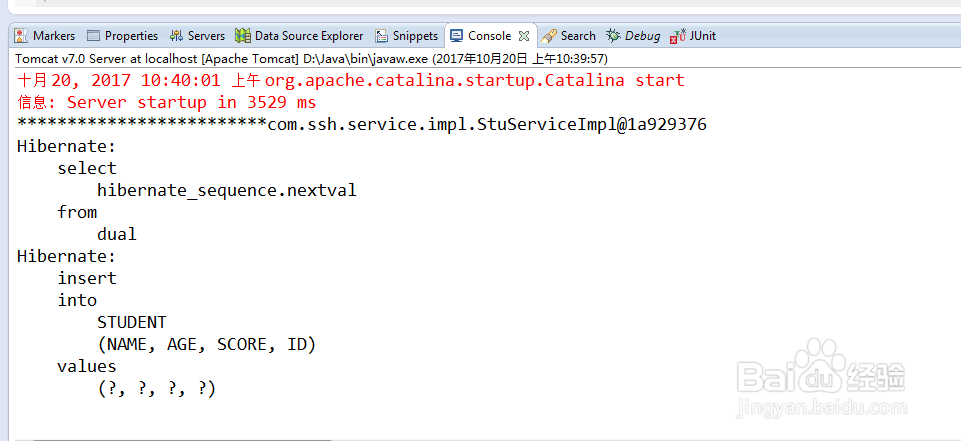
Task: Open the Search tab
Action: tap(578, 36)
